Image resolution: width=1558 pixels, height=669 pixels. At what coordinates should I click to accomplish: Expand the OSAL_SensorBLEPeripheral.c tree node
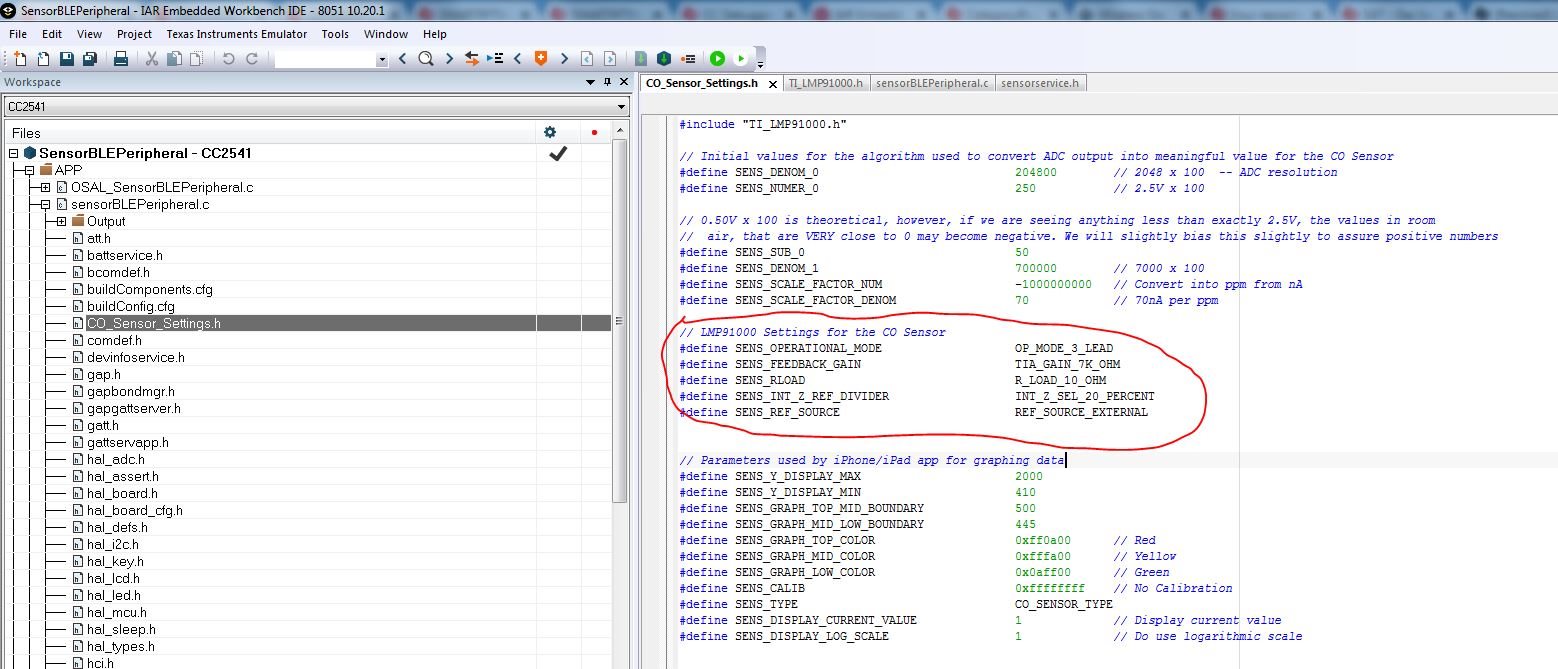(45, 187)
